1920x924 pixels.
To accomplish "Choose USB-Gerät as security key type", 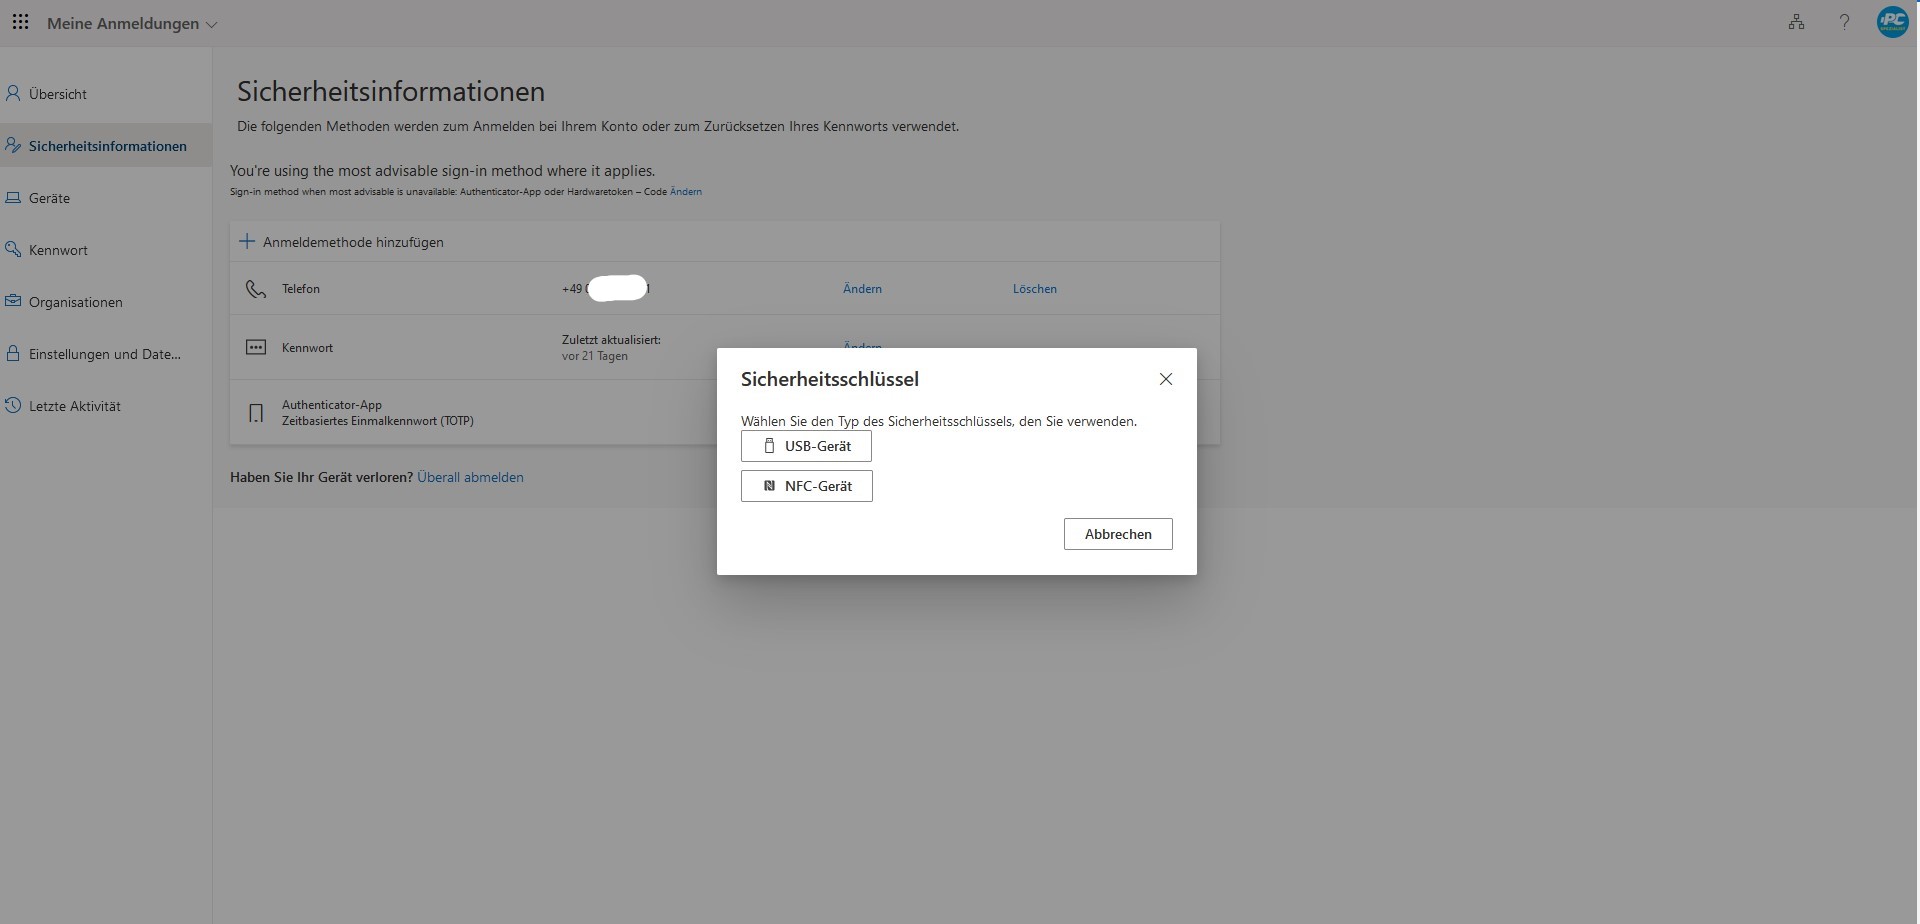I will (806, 446).
